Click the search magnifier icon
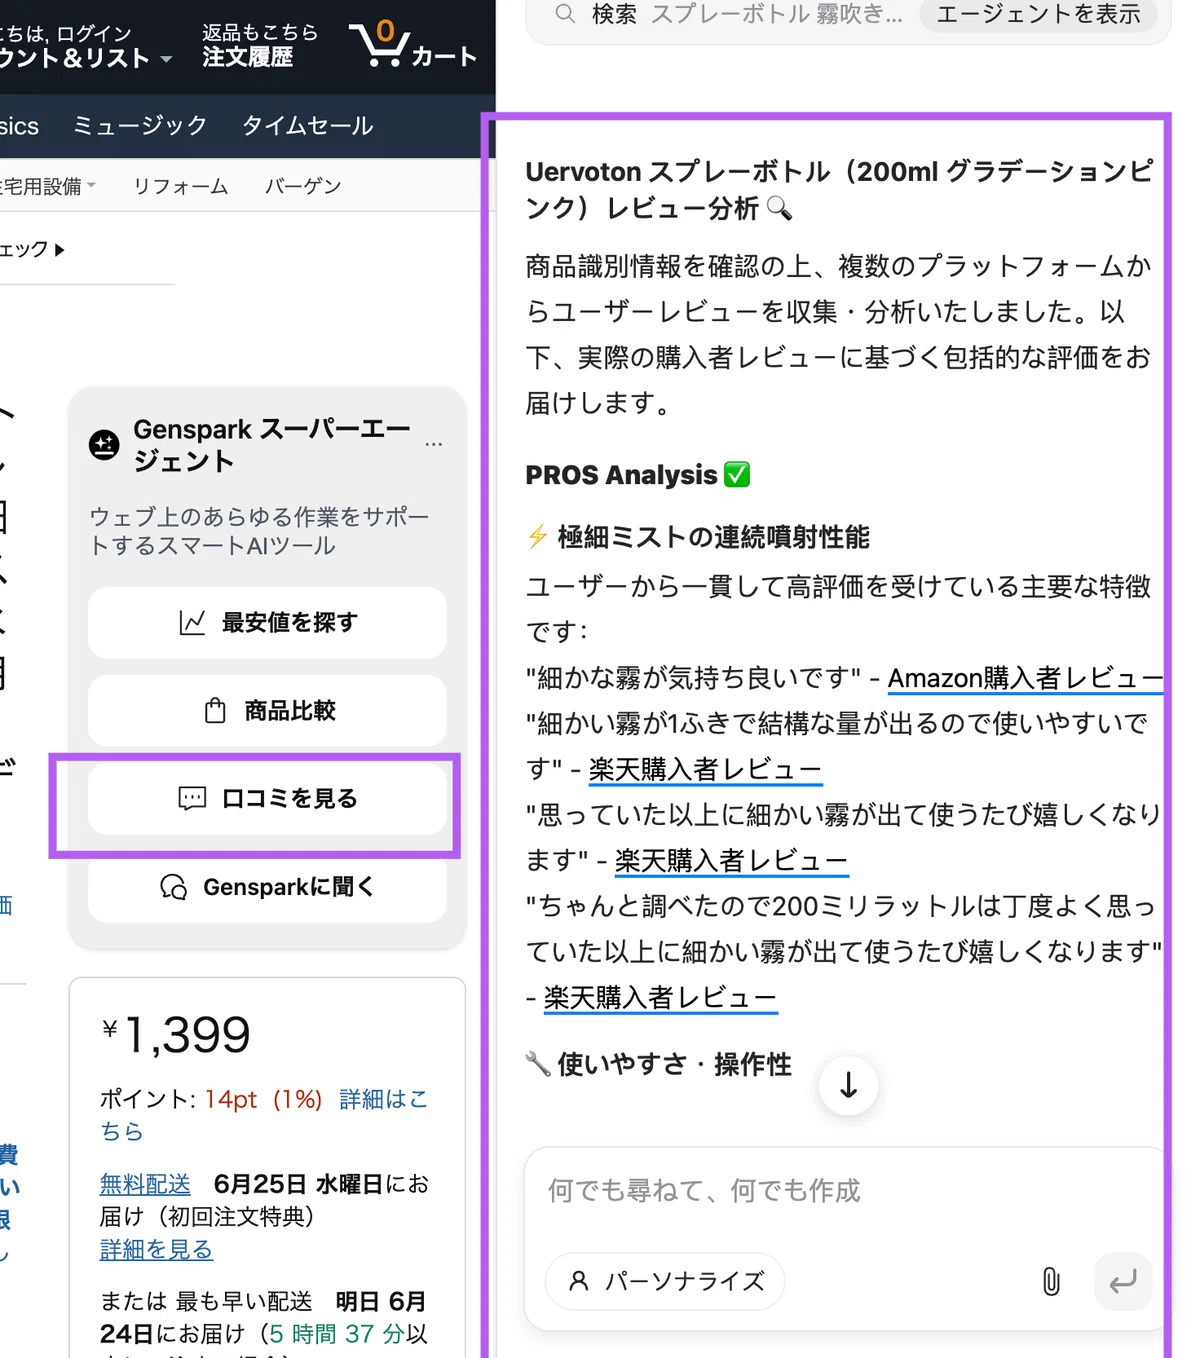 pyautogui.click(x=565, y=14)
